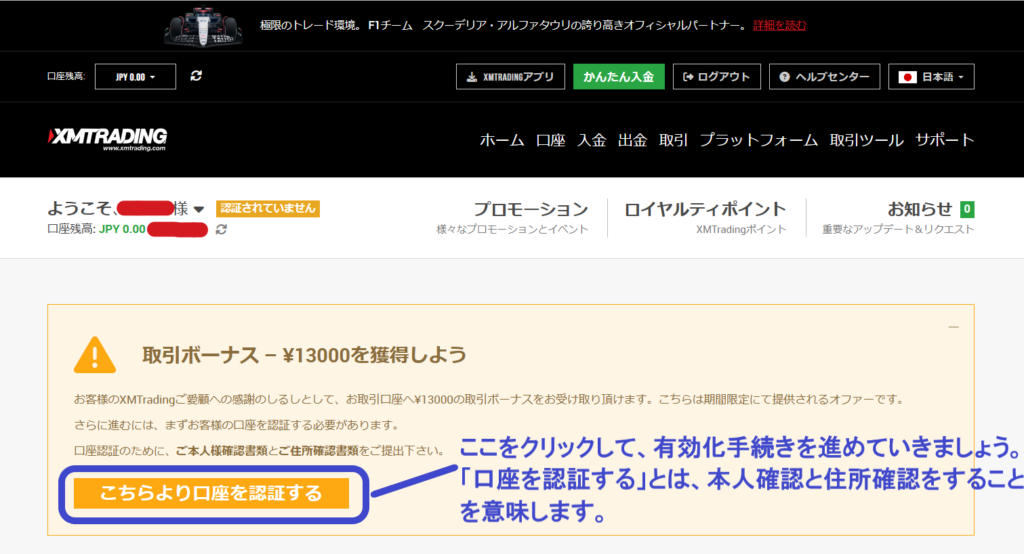Screen dimensions: 1024x554
Task: Click the green かんたん入金 button
Action: (618, 77)
